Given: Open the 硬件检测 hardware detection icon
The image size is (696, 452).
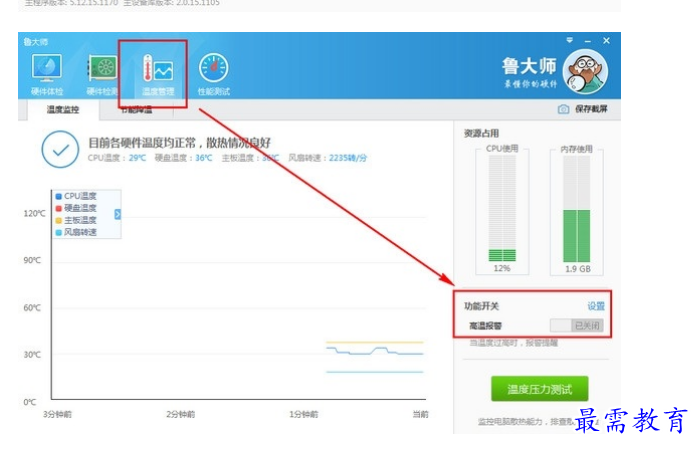Looking at the screenshot, I should (x=102, y=74).
